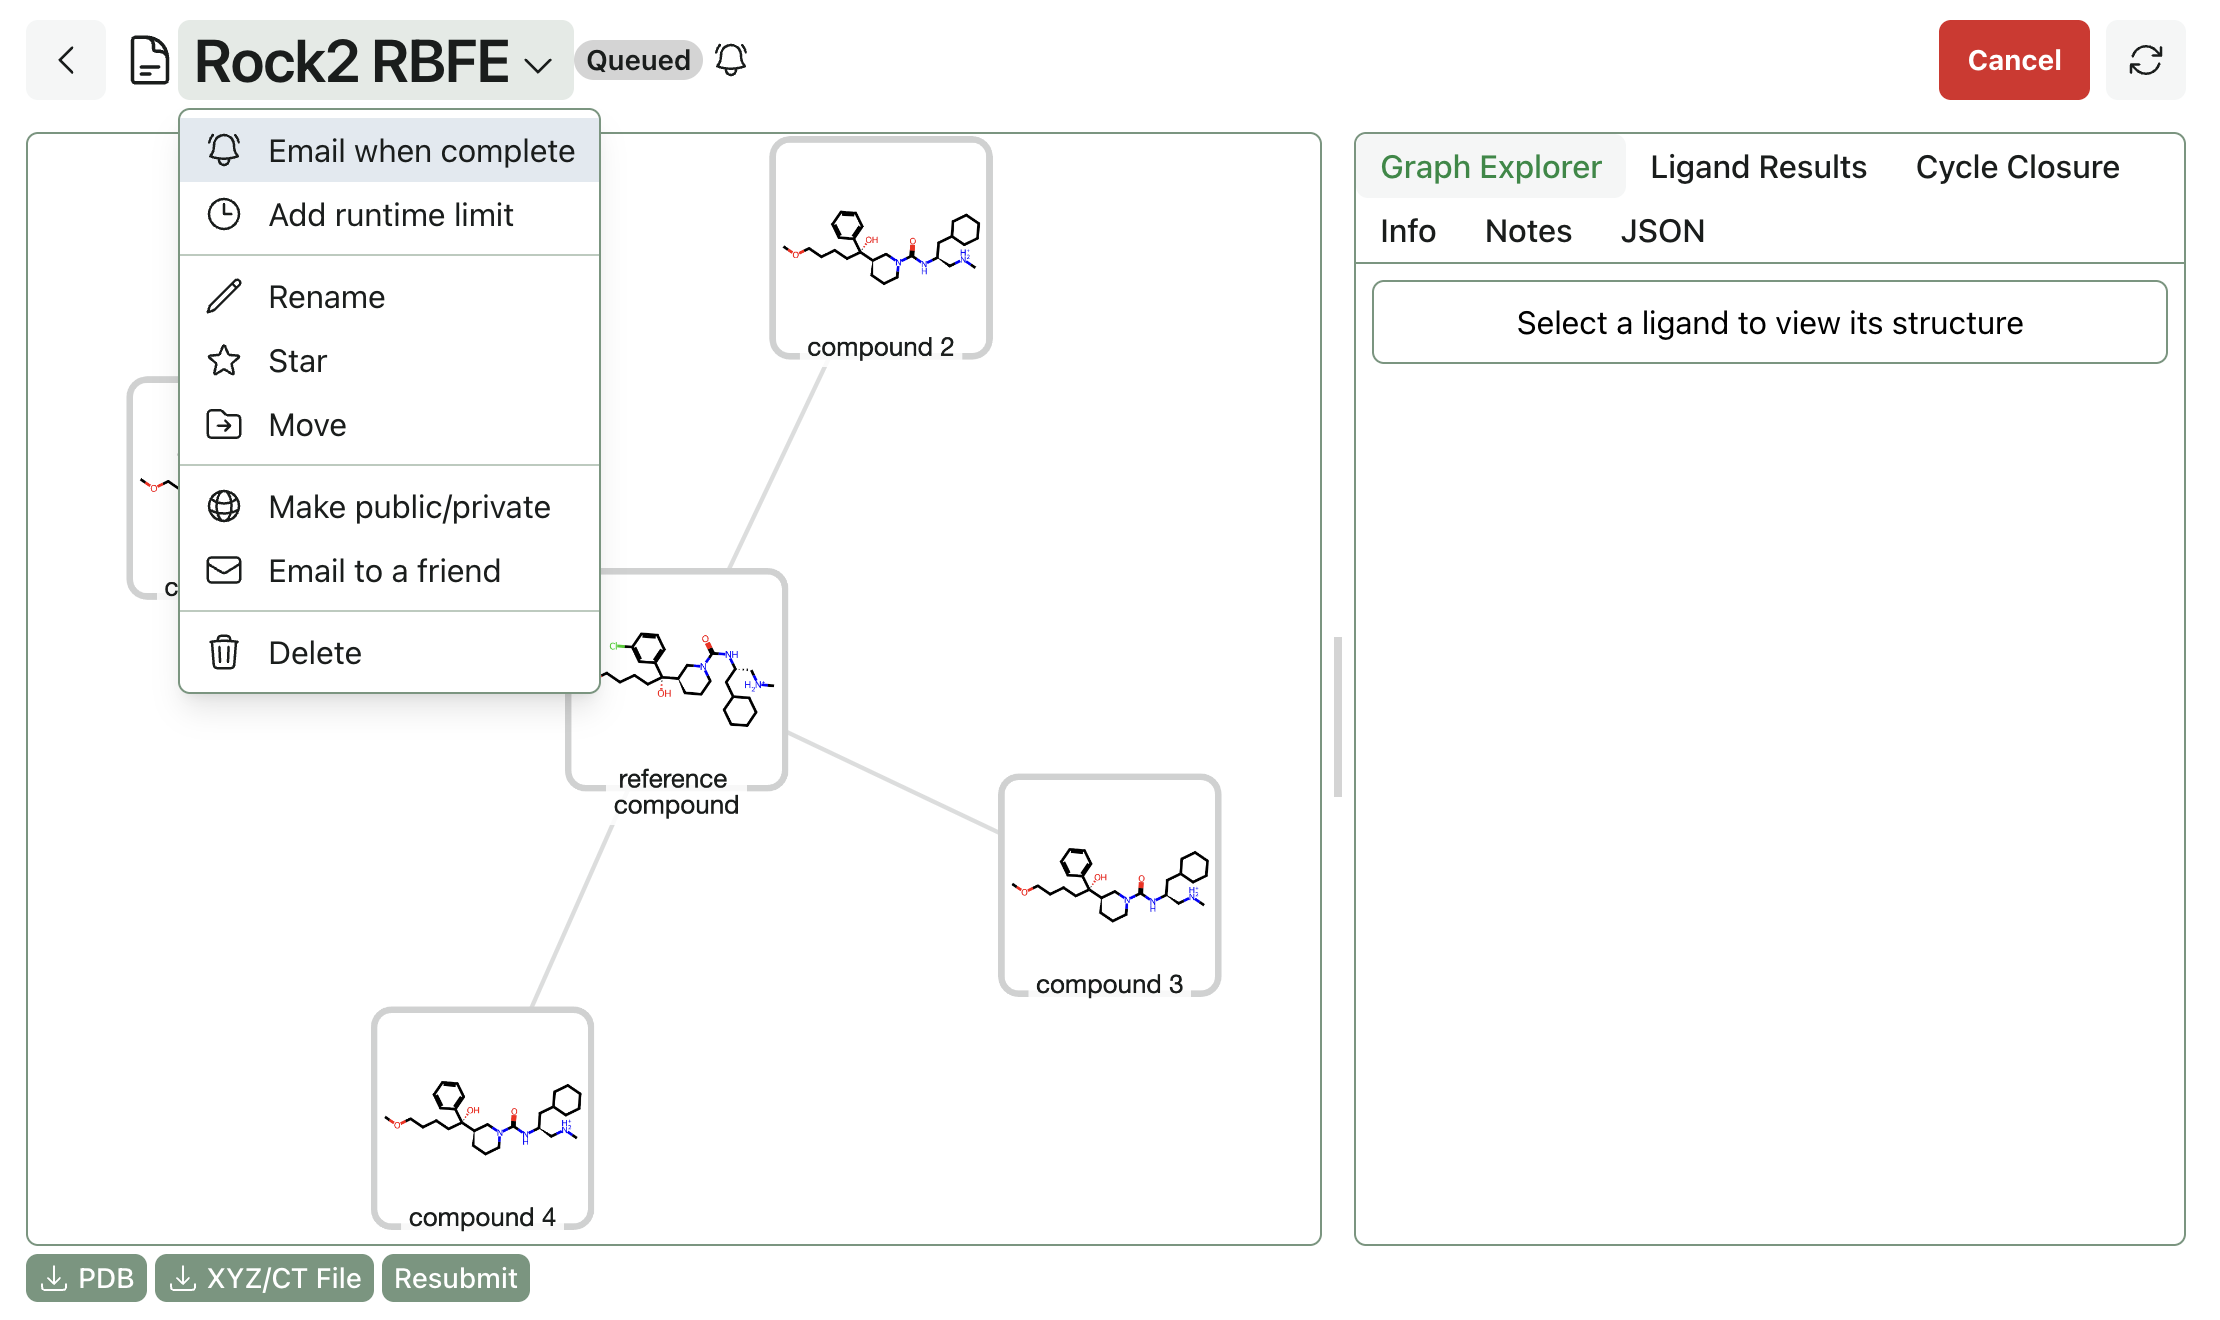The image size is (2220, 1320).
Task: Click the back chevron in the top left
Action: (x=64, y=59)
